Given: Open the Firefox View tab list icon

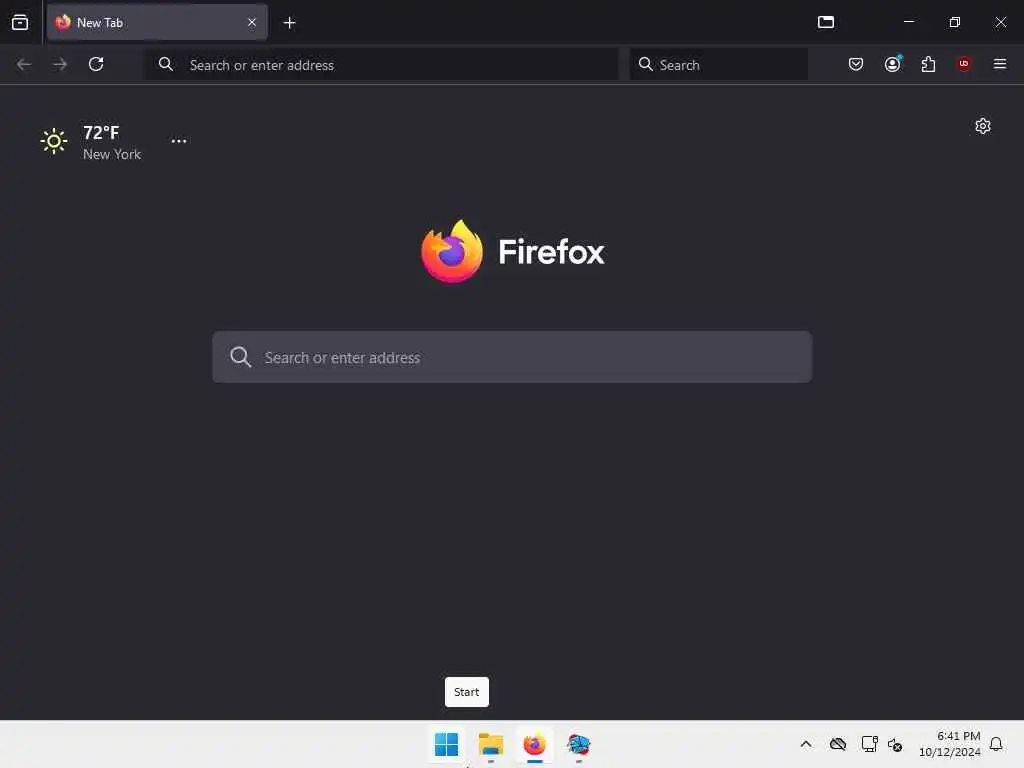Looking at the screenshot, I should click(20, 22).
